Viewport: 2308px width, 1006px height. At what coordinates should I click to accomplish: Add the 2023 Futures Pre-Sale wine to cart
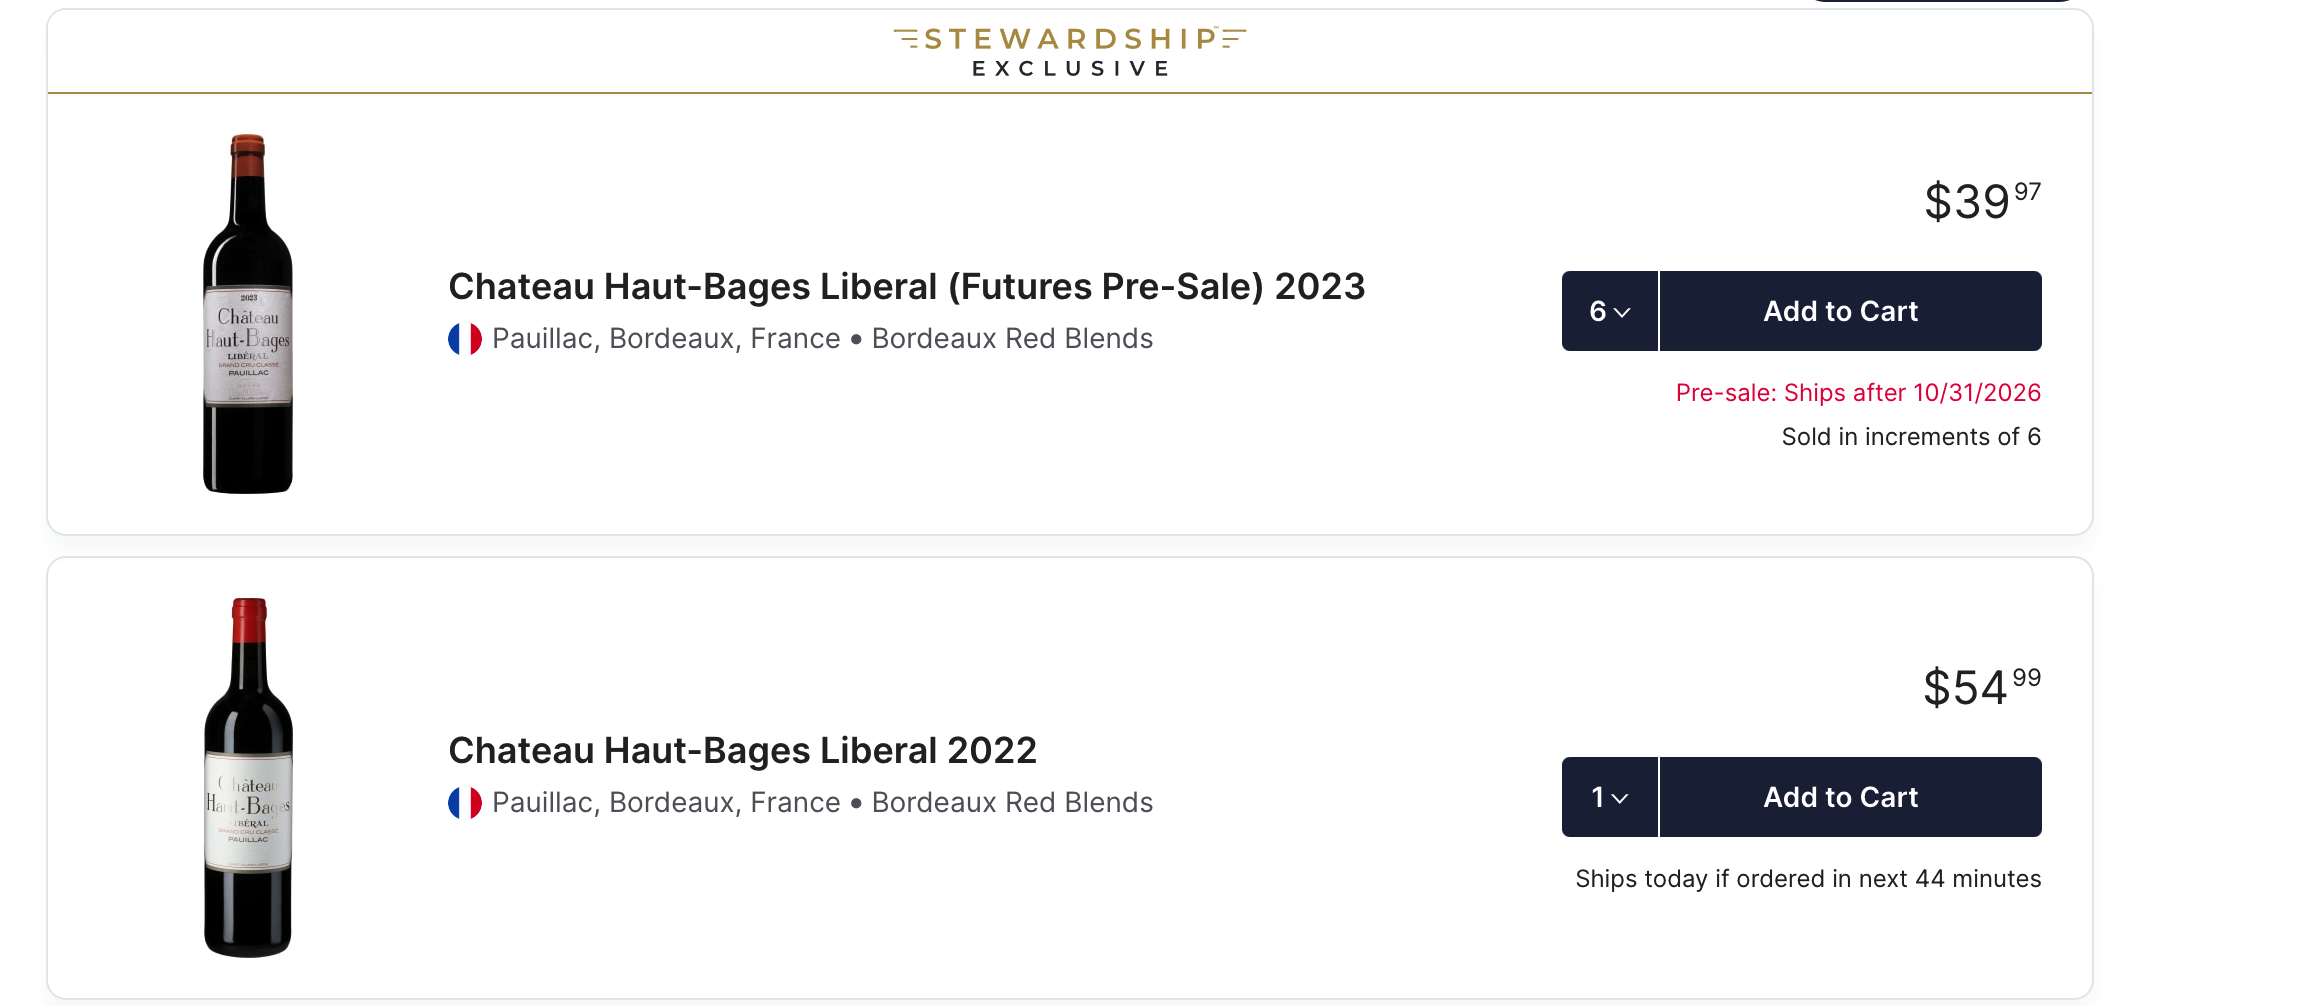1851,311
